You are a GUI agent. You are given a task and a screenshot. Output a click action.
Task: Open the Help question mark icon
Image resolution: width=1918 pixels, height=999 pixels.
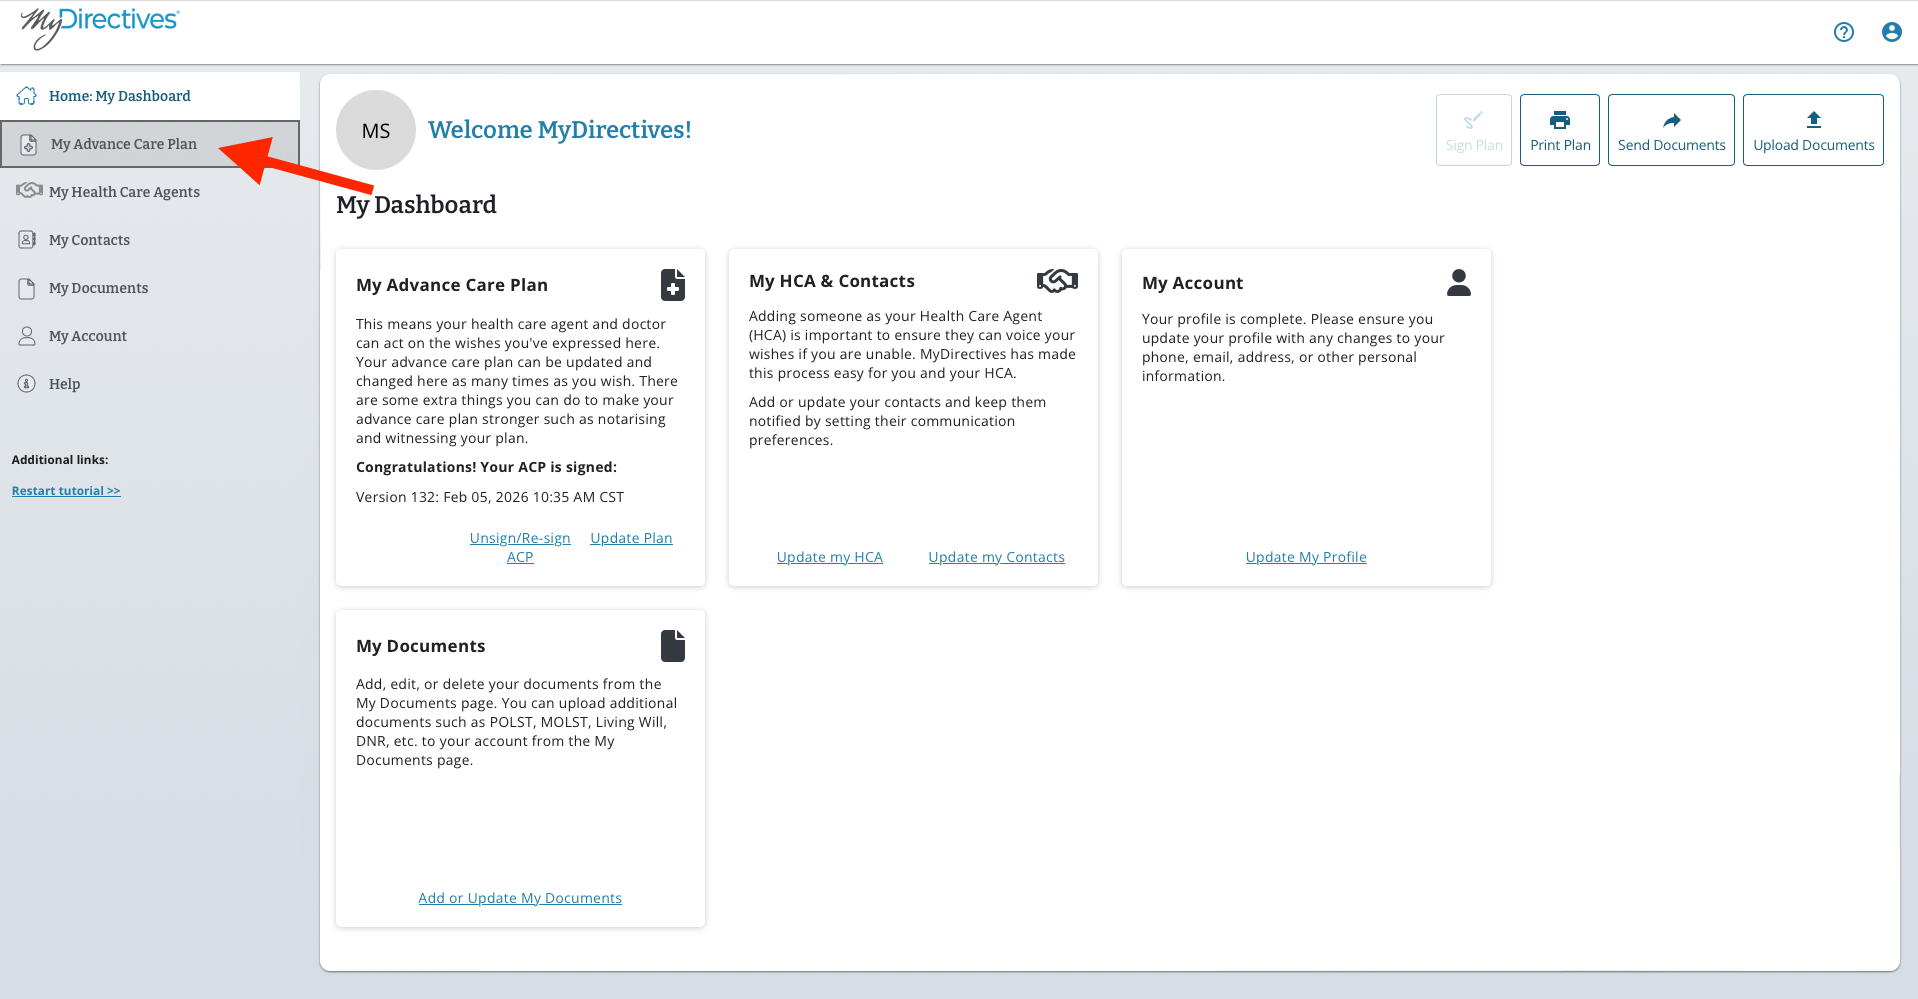coord(1843,32)
